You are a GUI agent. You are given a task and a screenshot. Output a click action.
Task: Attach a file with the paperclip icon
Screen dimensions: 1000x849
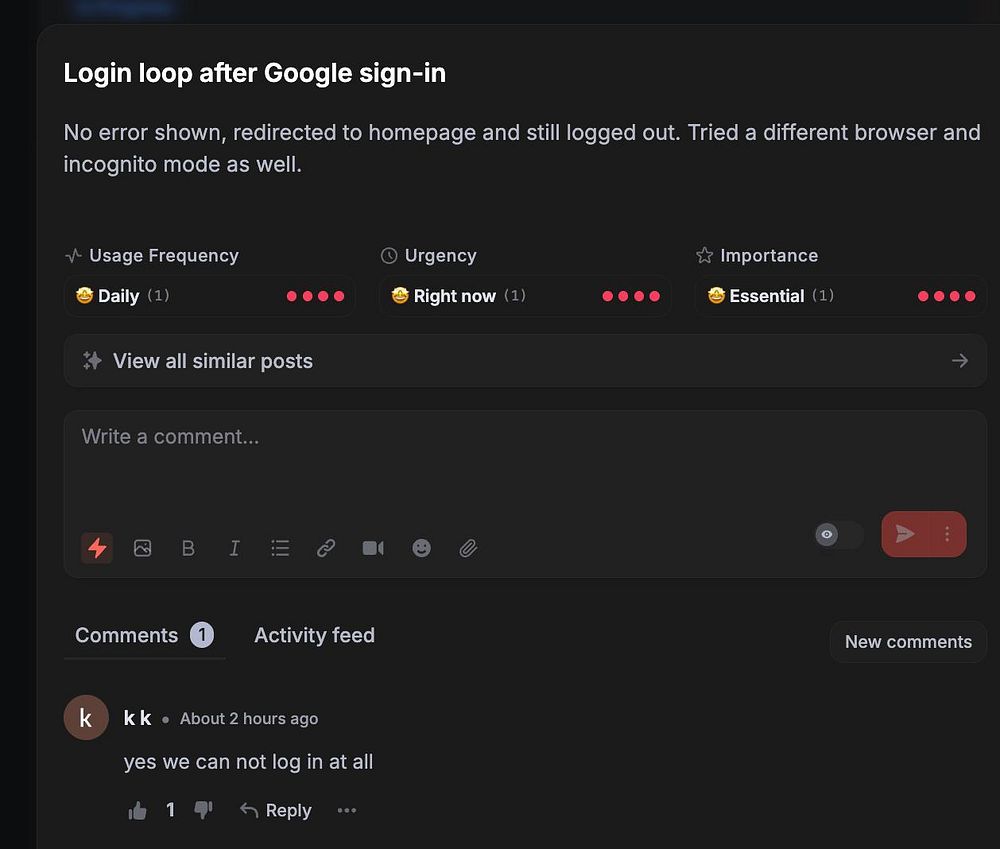tap(468, 548)
